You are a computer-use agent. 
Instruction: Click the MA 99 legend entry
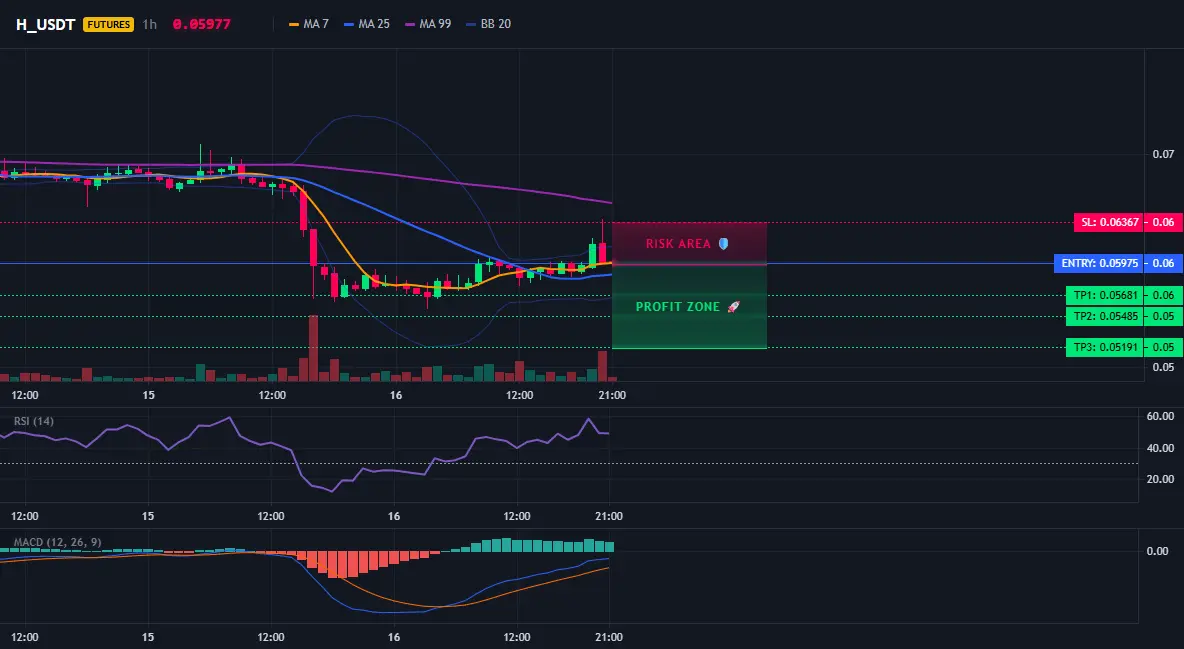coord(428,24)
